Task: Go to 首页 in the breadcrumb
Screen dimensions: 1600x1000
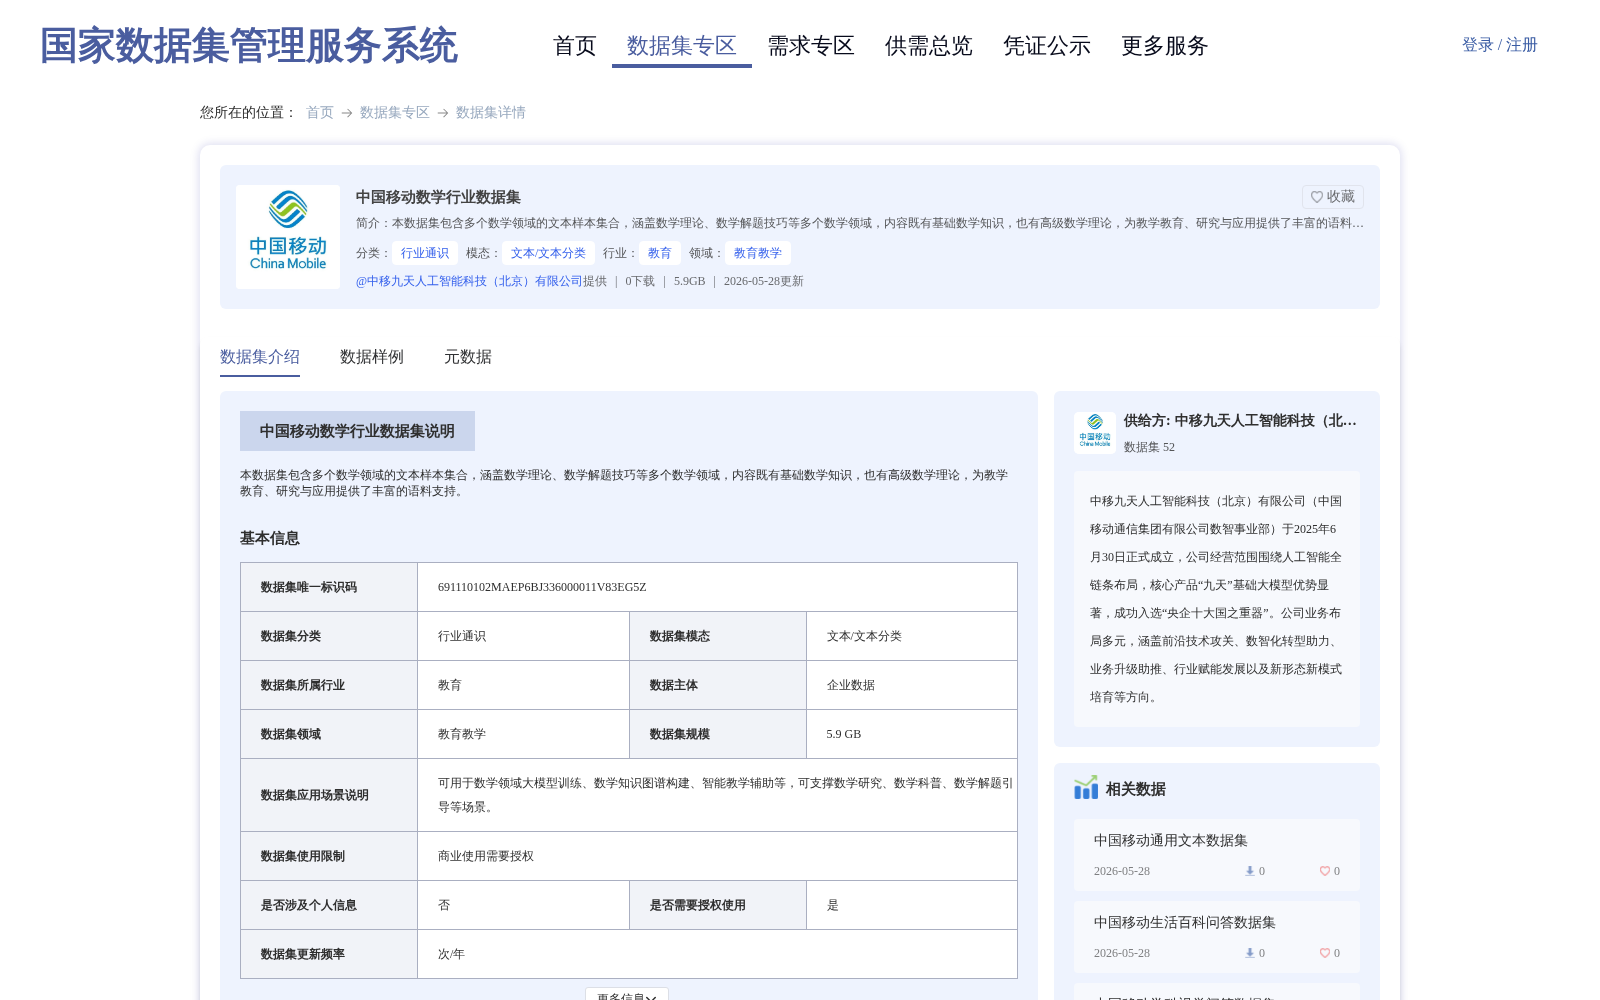Action: [x=320, y=113]
